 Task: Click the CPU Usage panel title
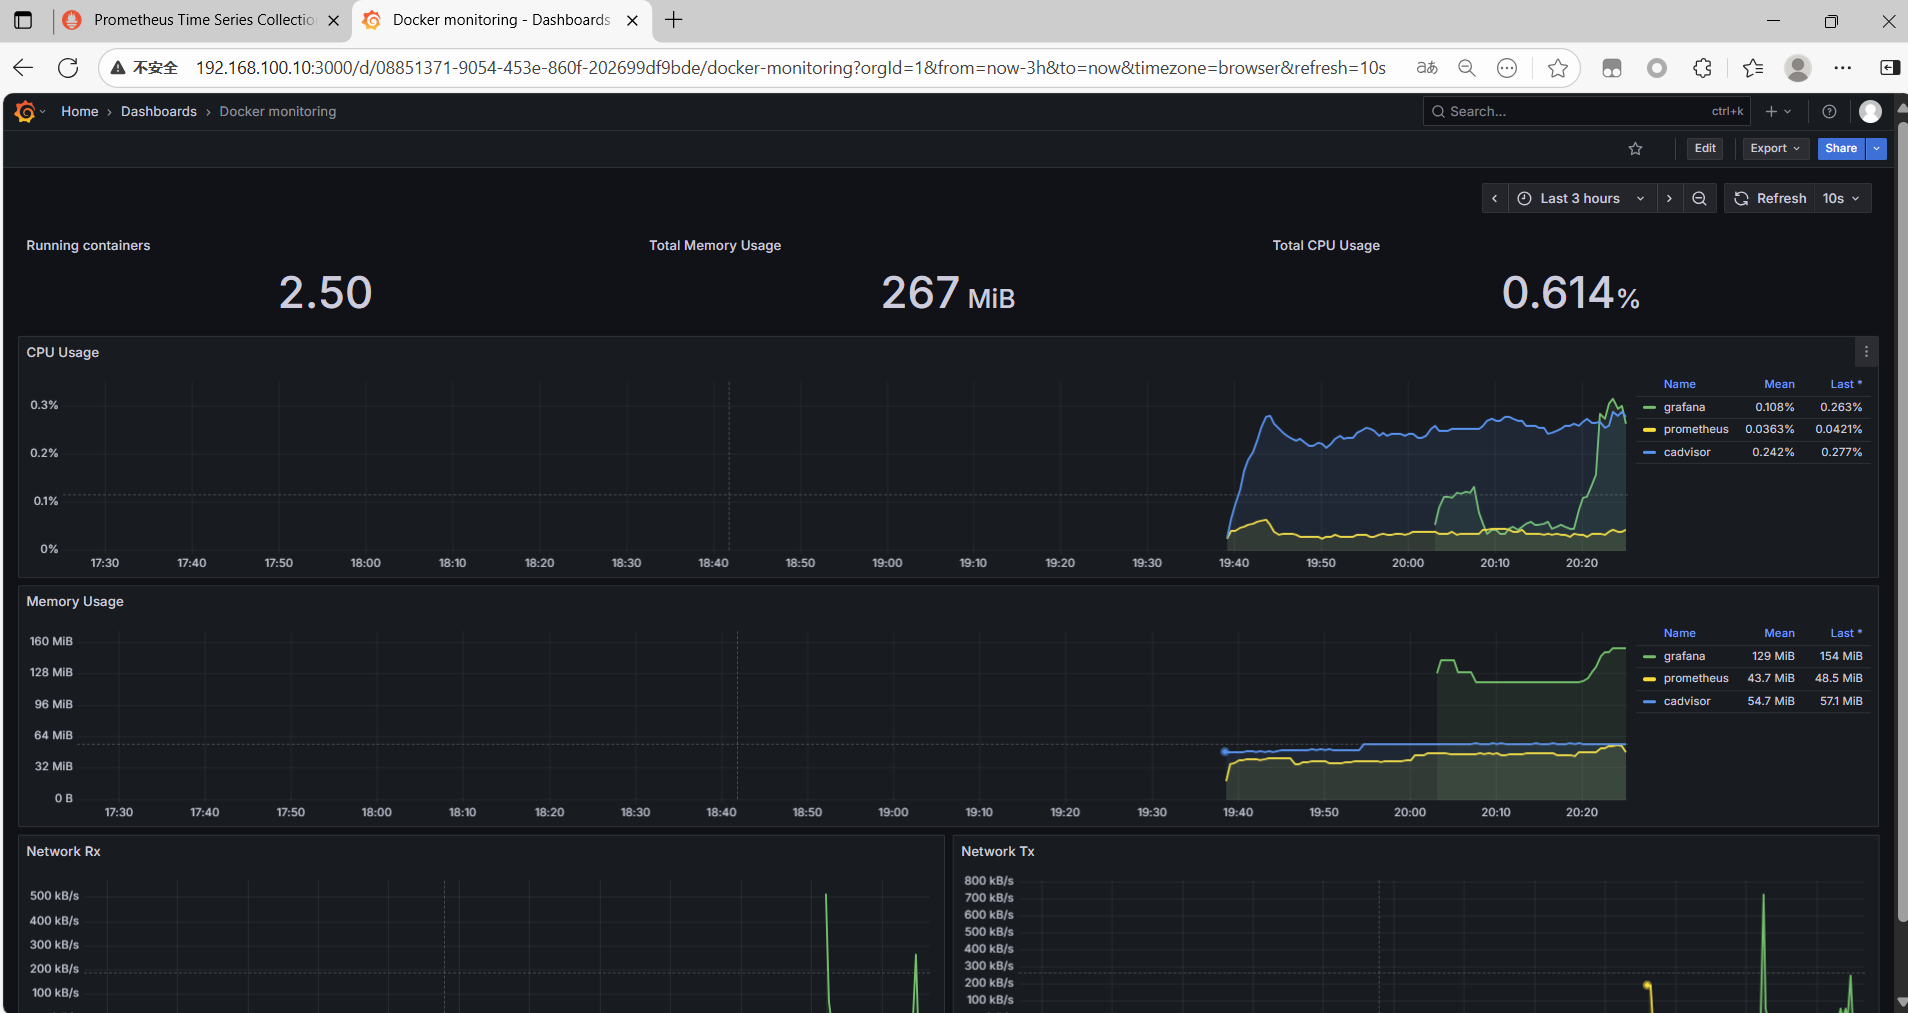coord(62,352)
